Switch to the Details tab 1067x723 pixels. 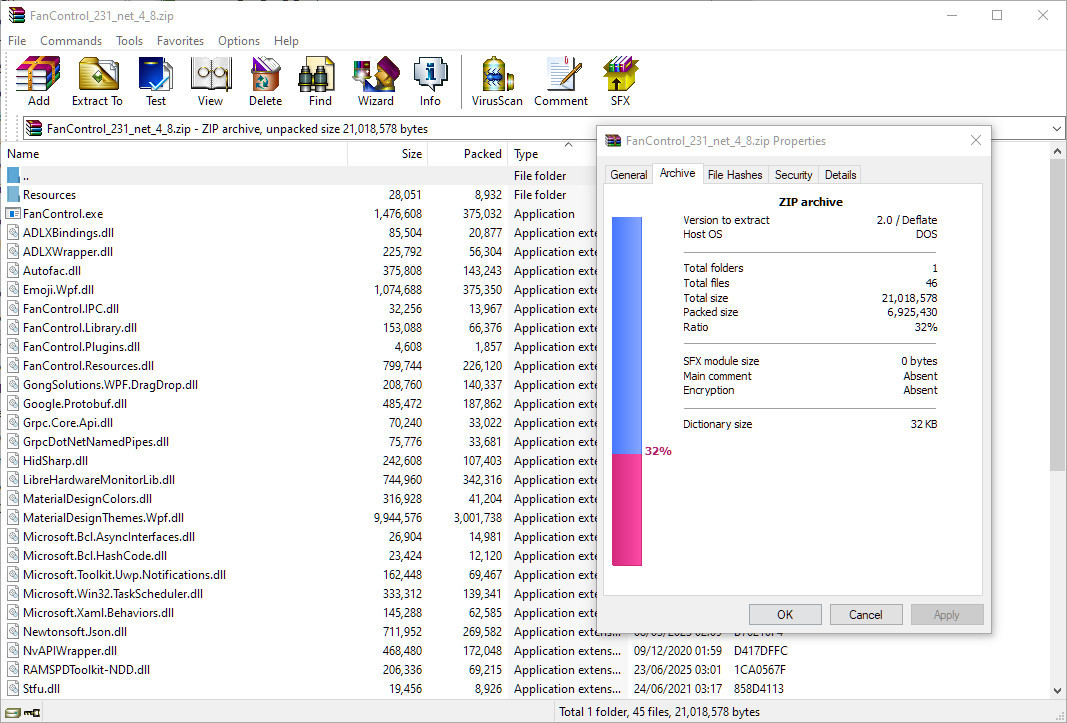[x=840, y=175]
